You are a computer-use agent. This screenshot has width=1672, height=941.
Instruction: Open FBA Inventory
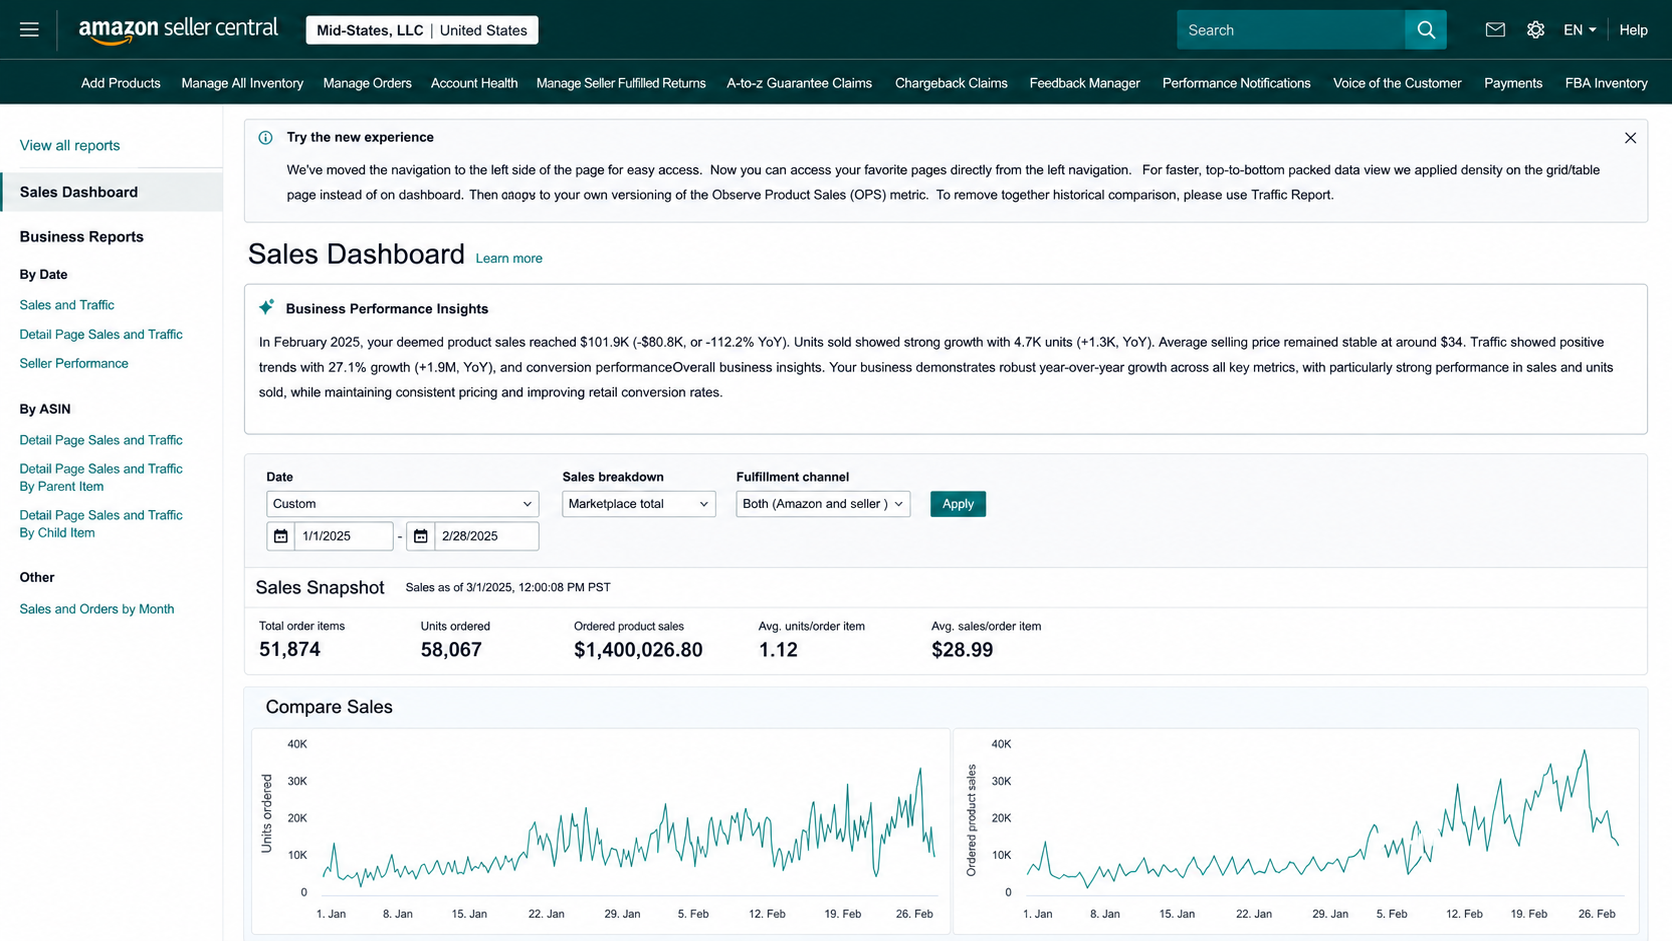tap(1606, 83)
